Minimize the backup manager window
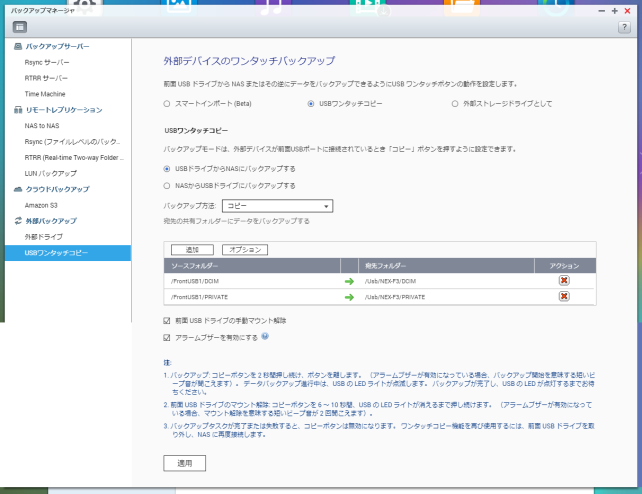This screenshot has width=642, height=494. (x=601, y=11)
